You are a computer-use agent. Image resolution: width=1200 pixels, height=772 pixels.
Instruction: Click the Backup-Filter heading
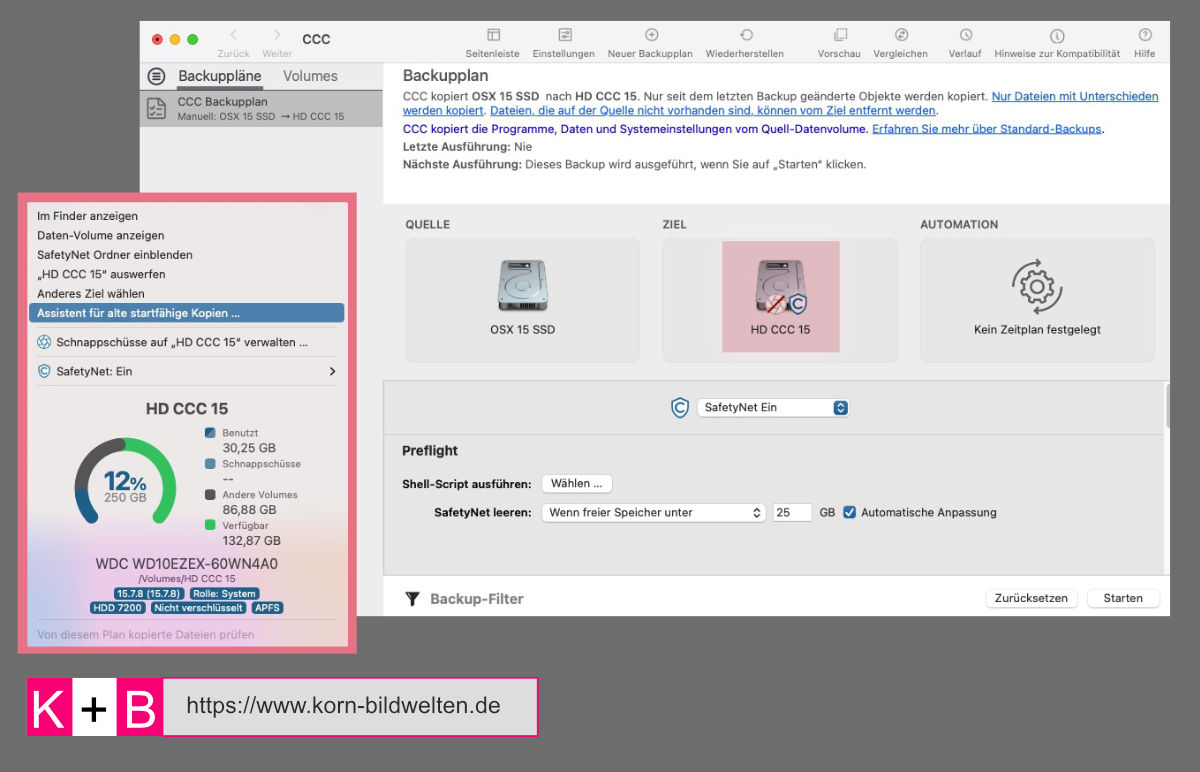tap(477, 599)
